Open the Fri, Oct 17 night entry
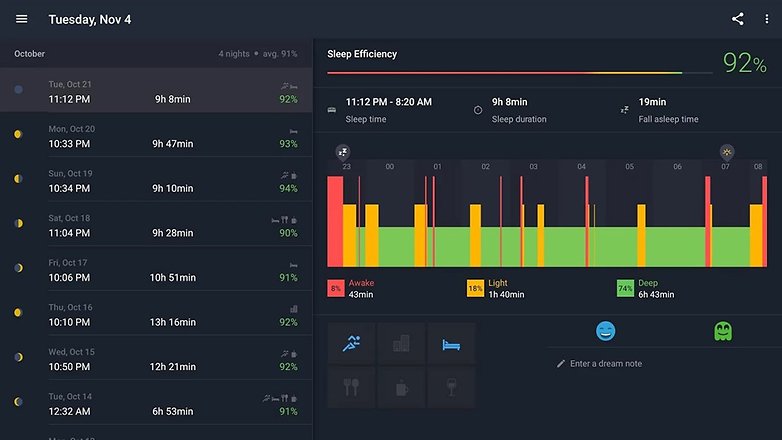This screenshot has height=440, width=782. click(x=156, y=268)
